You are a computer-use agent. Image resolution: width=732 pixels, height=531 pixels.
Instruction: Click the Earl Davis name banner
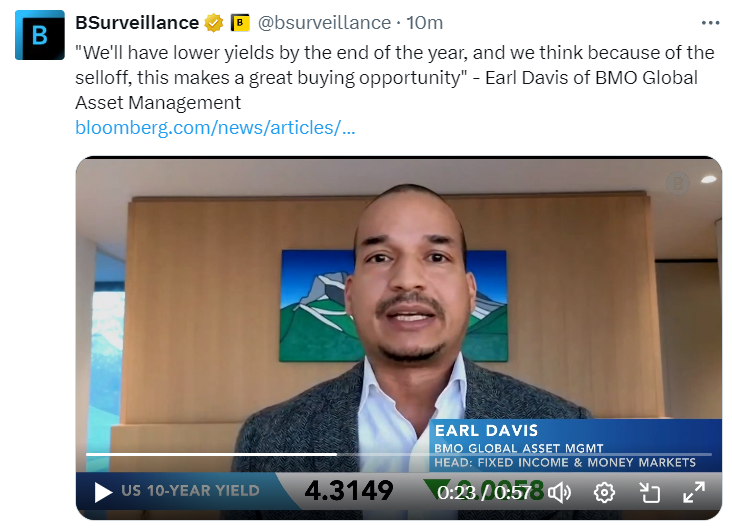(x=575, y=445)
